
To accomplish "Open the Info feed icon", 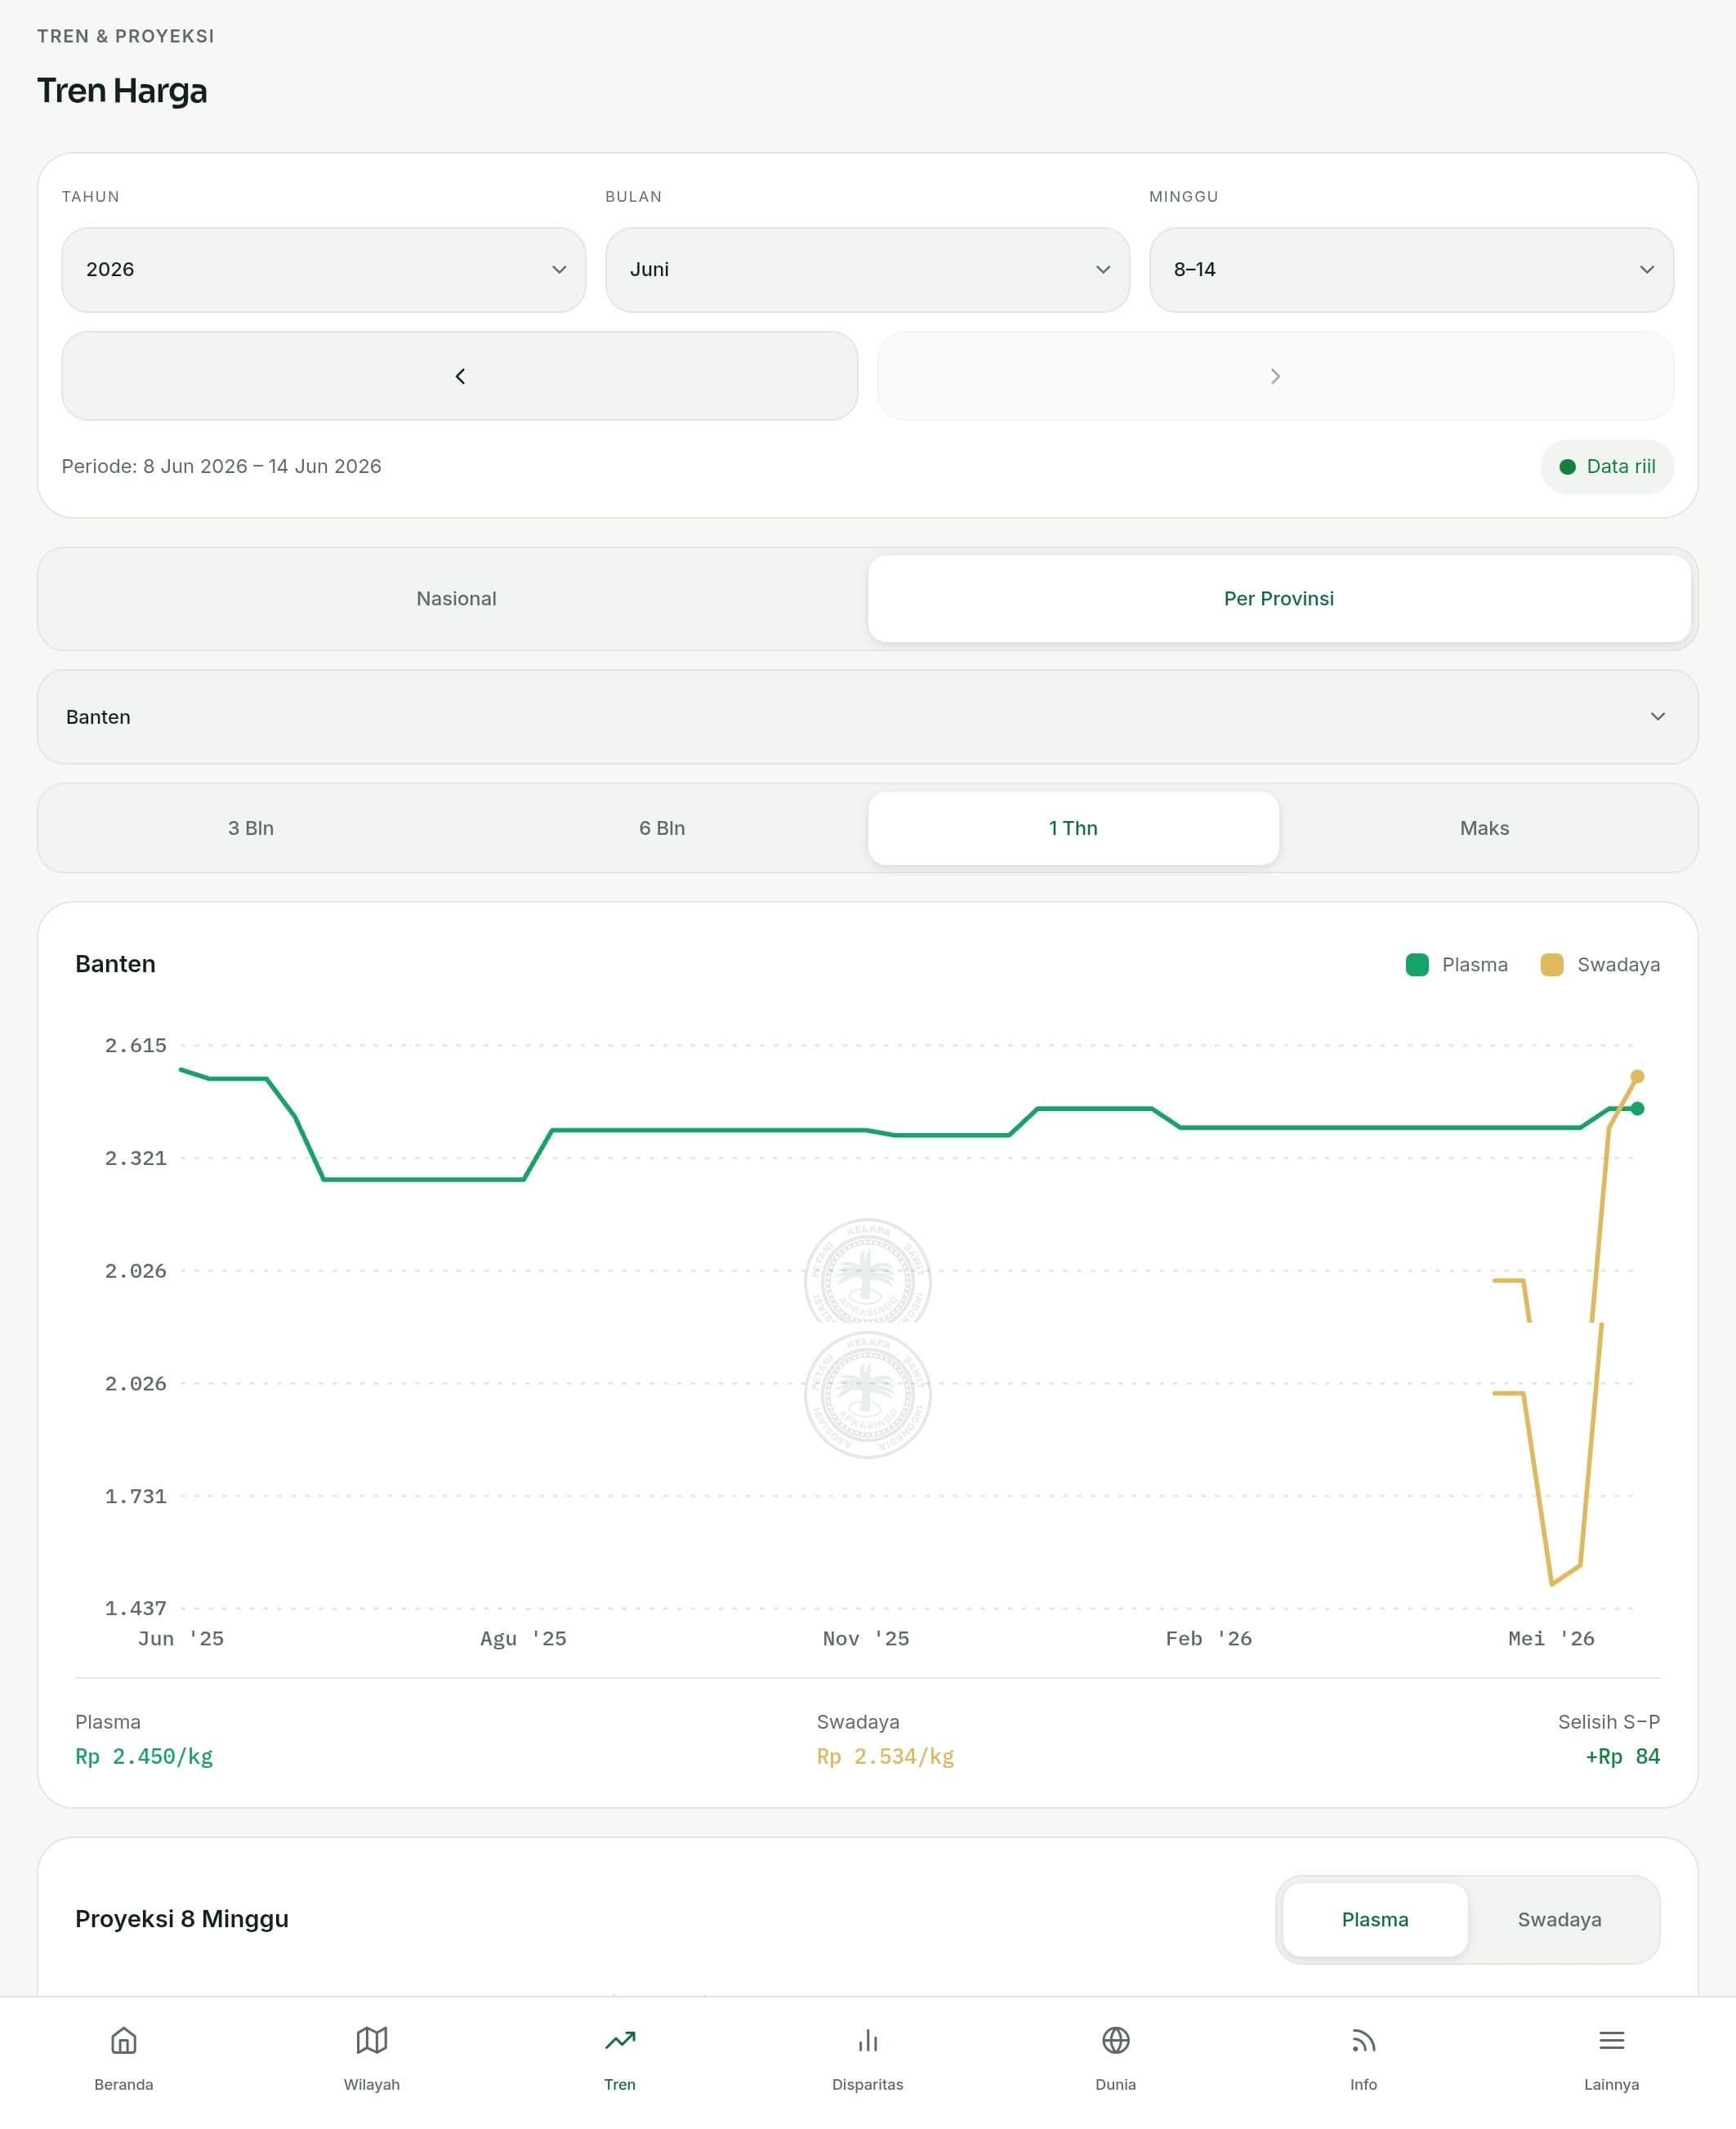I will (1364, 2040).
